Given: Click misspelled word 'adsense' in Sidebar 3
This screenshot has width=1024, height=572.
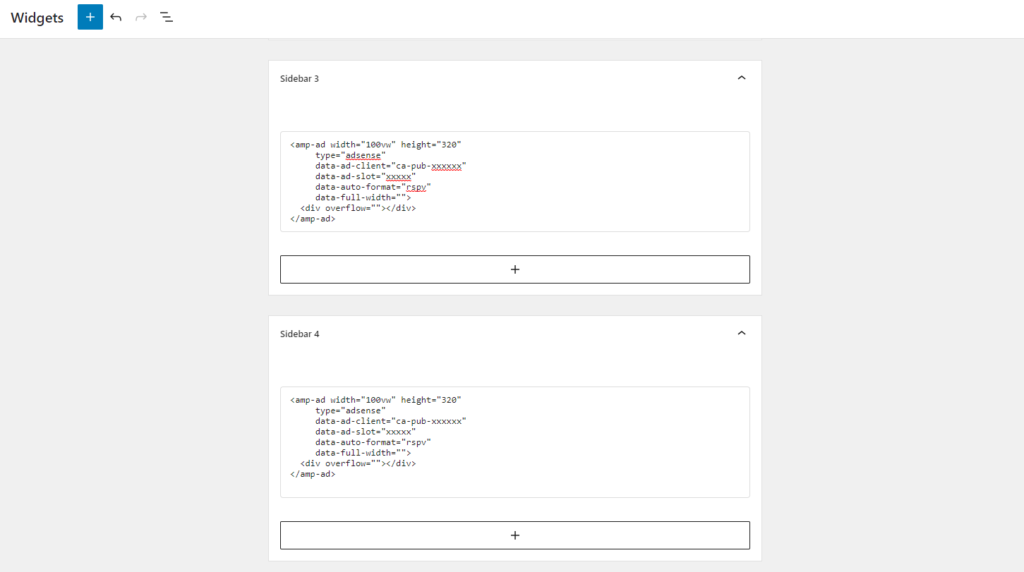Looking at the screenshot, I should coord(363,155).
